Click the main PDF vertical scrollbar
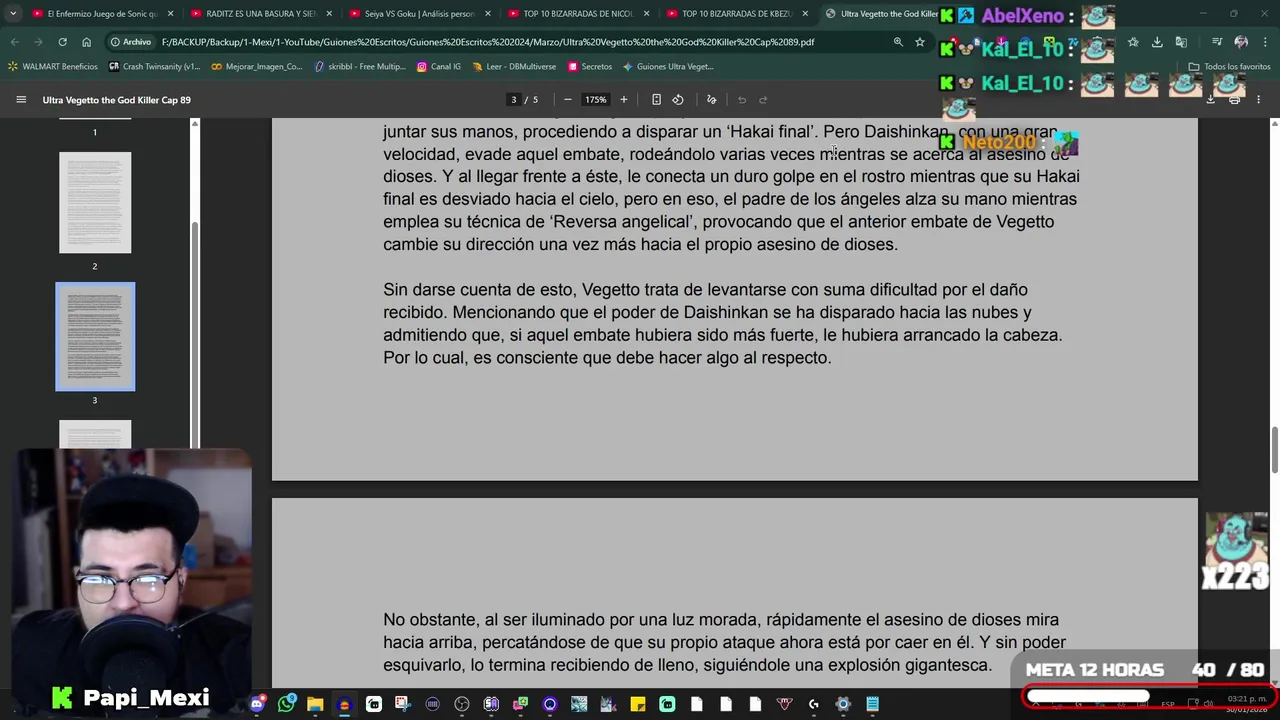Screen dimensions: 1280x720 [x=1274, y=452]
